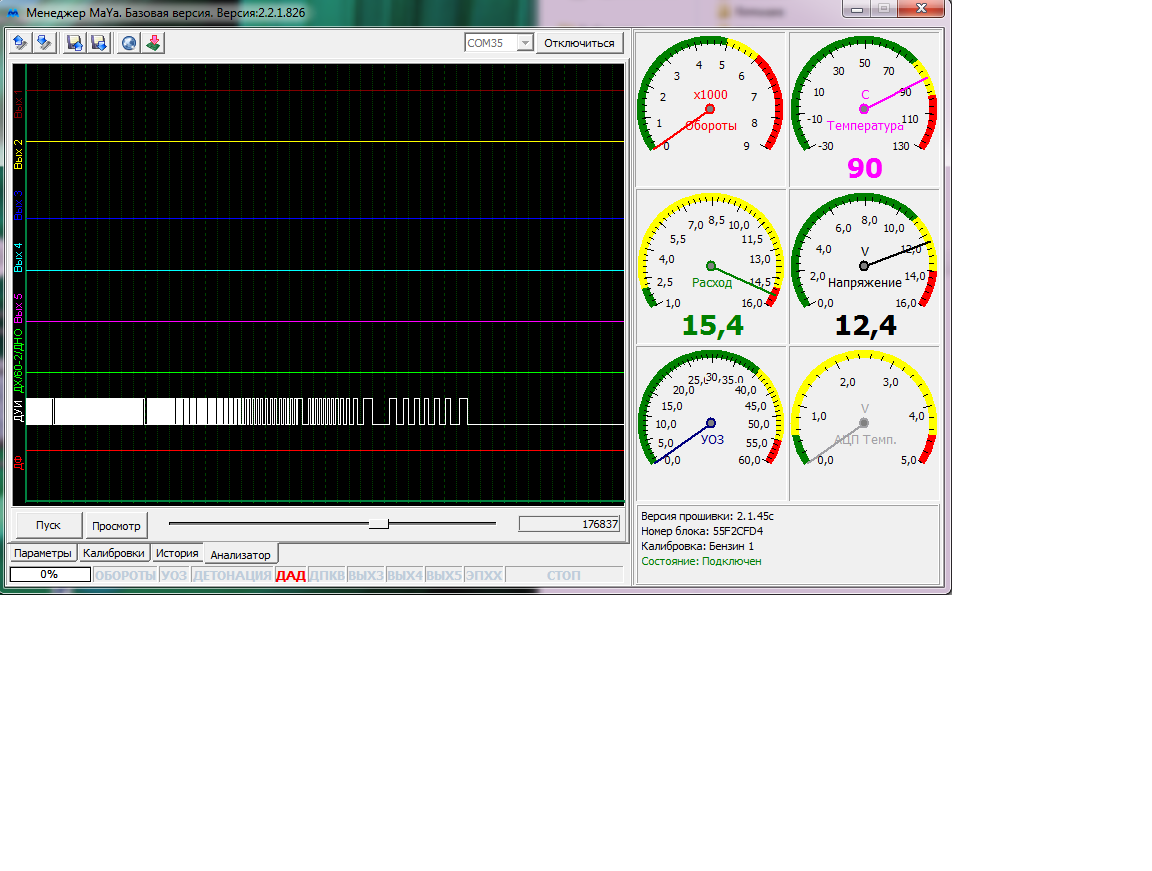Click the floppy disk with down arrow icon

[98, 43]
